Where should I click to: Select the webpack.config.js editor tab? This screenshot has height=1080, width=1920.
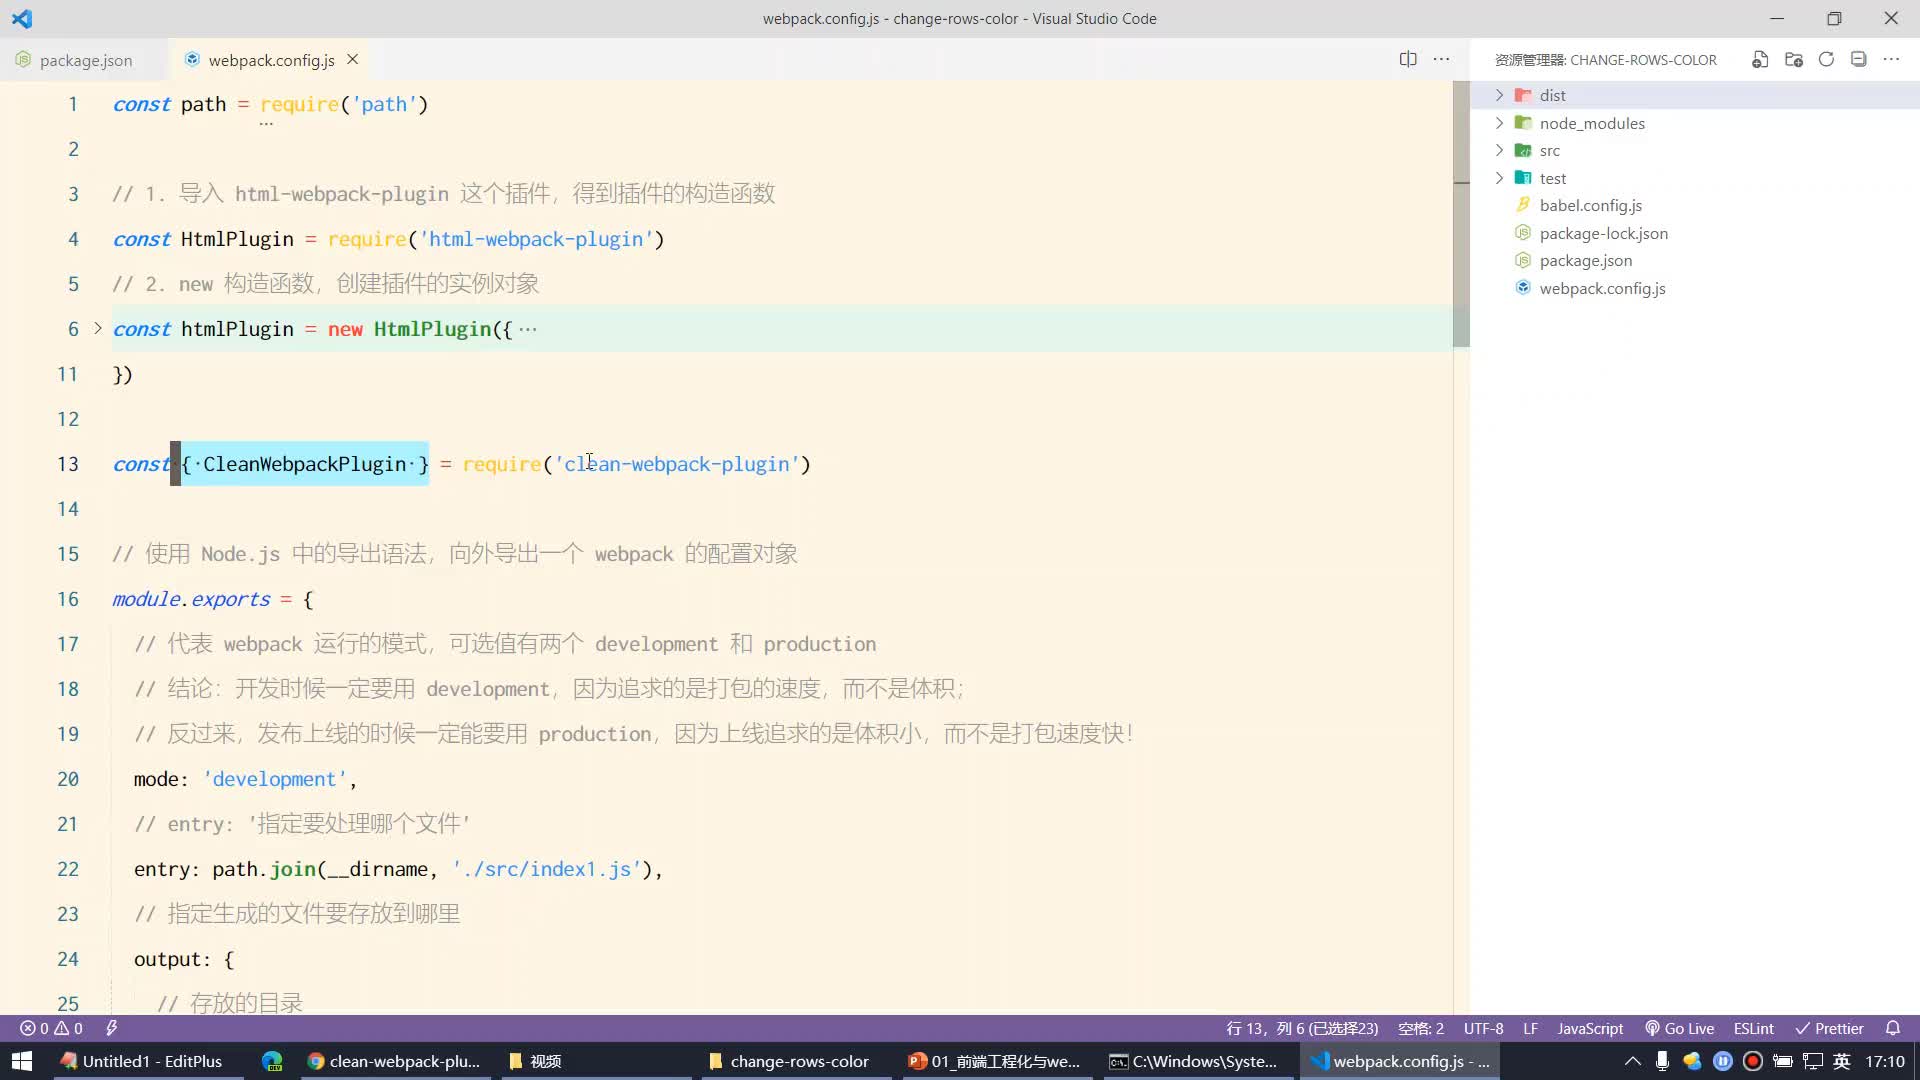pos(271,60)
